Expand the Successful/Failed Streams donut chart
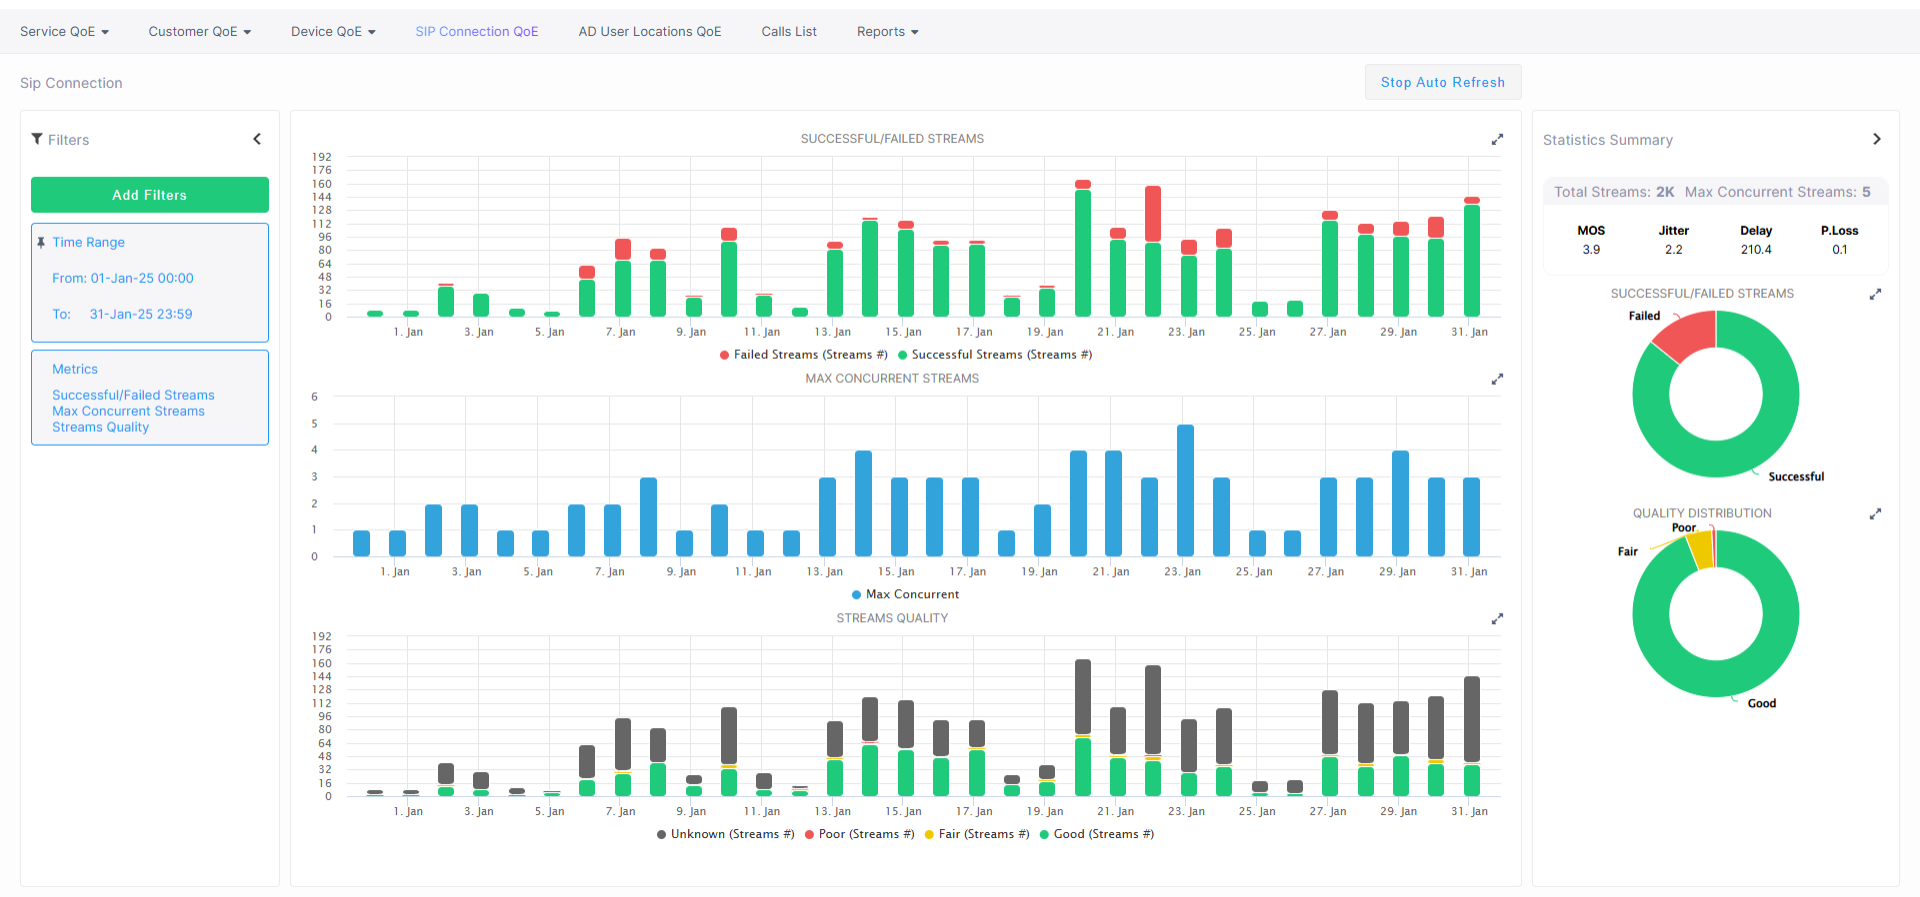 coord(1875,295)
